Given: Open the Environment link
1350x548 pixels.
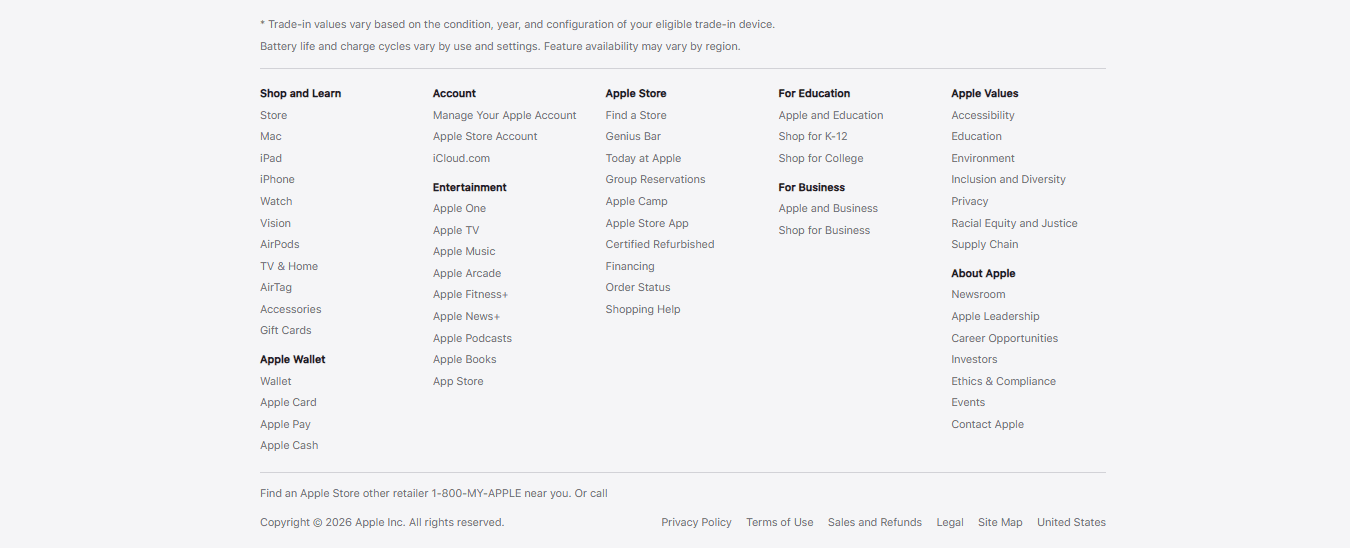Looking at the screenshot, I should coord(983,158).
